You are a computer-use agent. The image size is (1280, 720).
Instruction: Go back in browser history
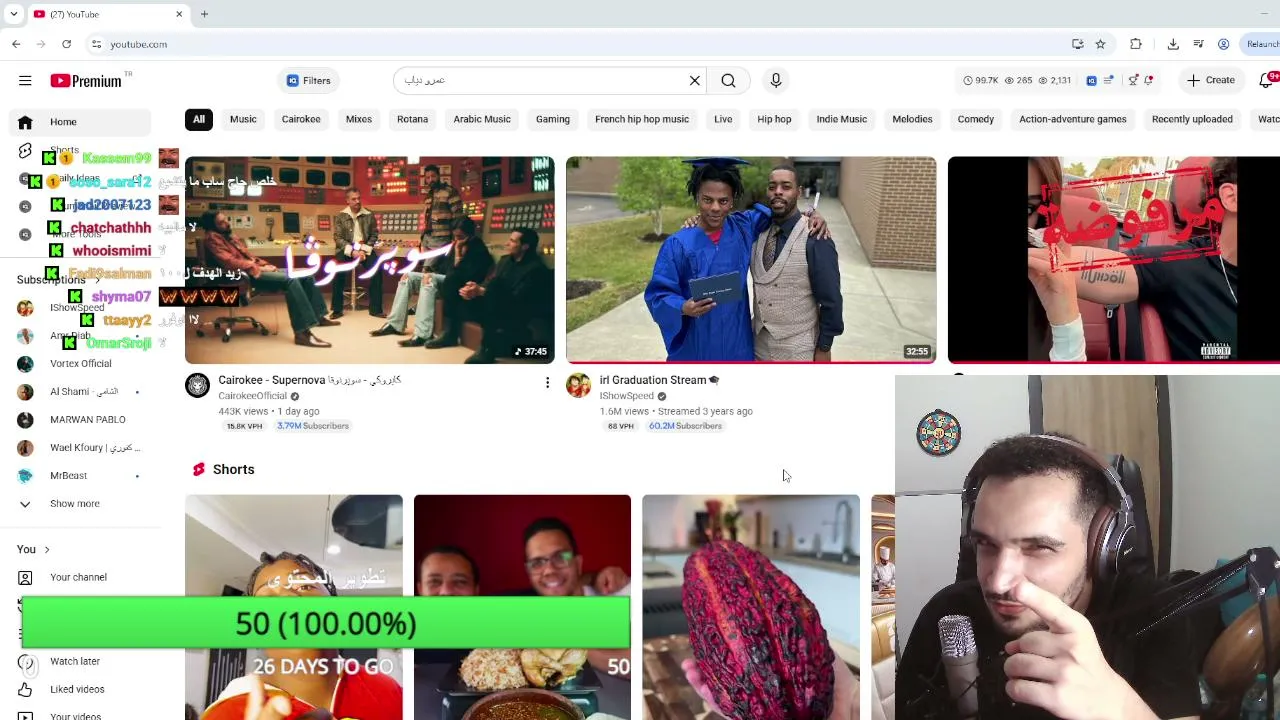coord(16,44)
